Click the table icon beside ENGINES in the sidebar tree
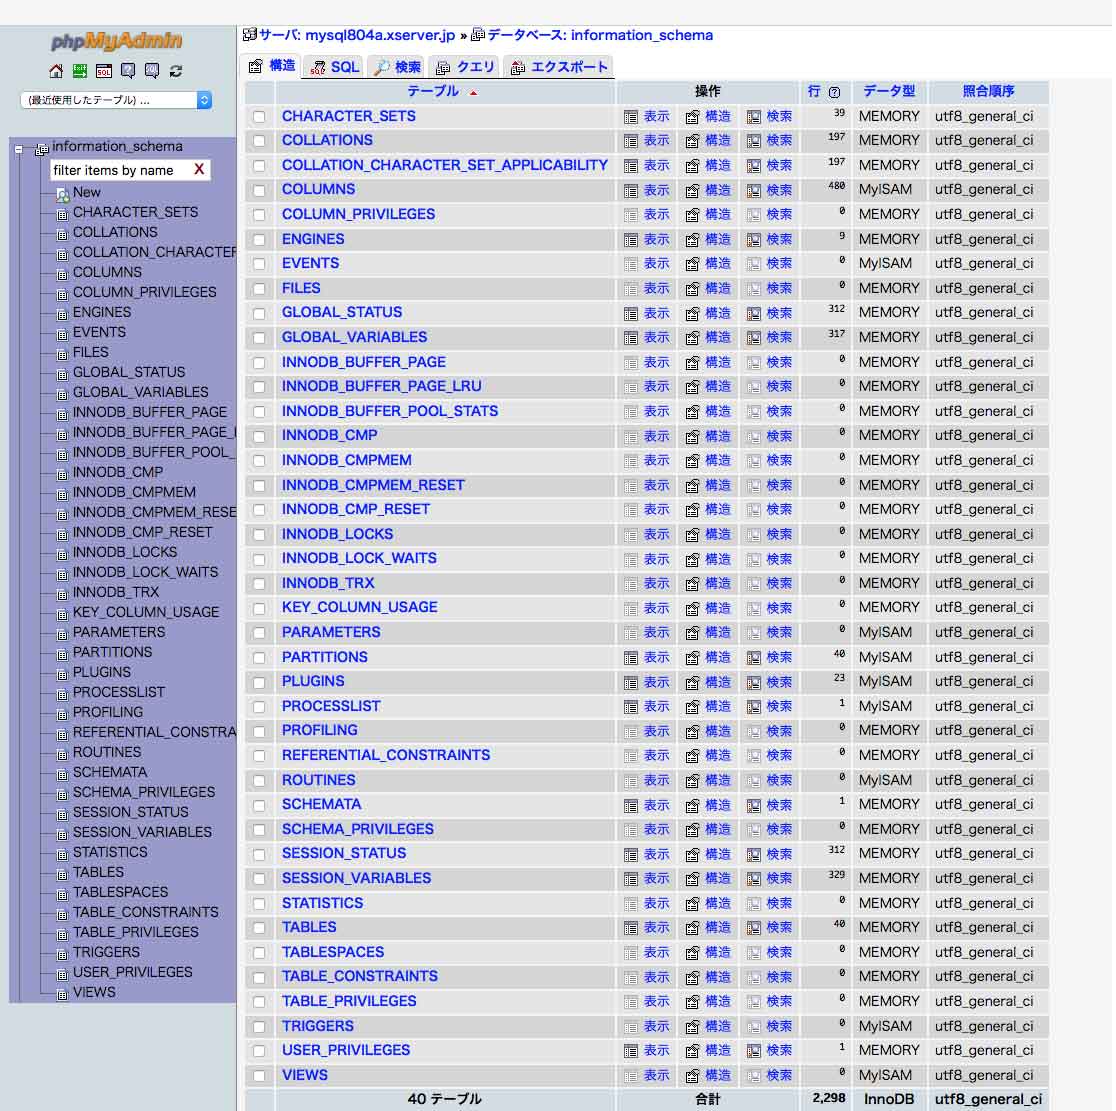 [x=63, y=314]
